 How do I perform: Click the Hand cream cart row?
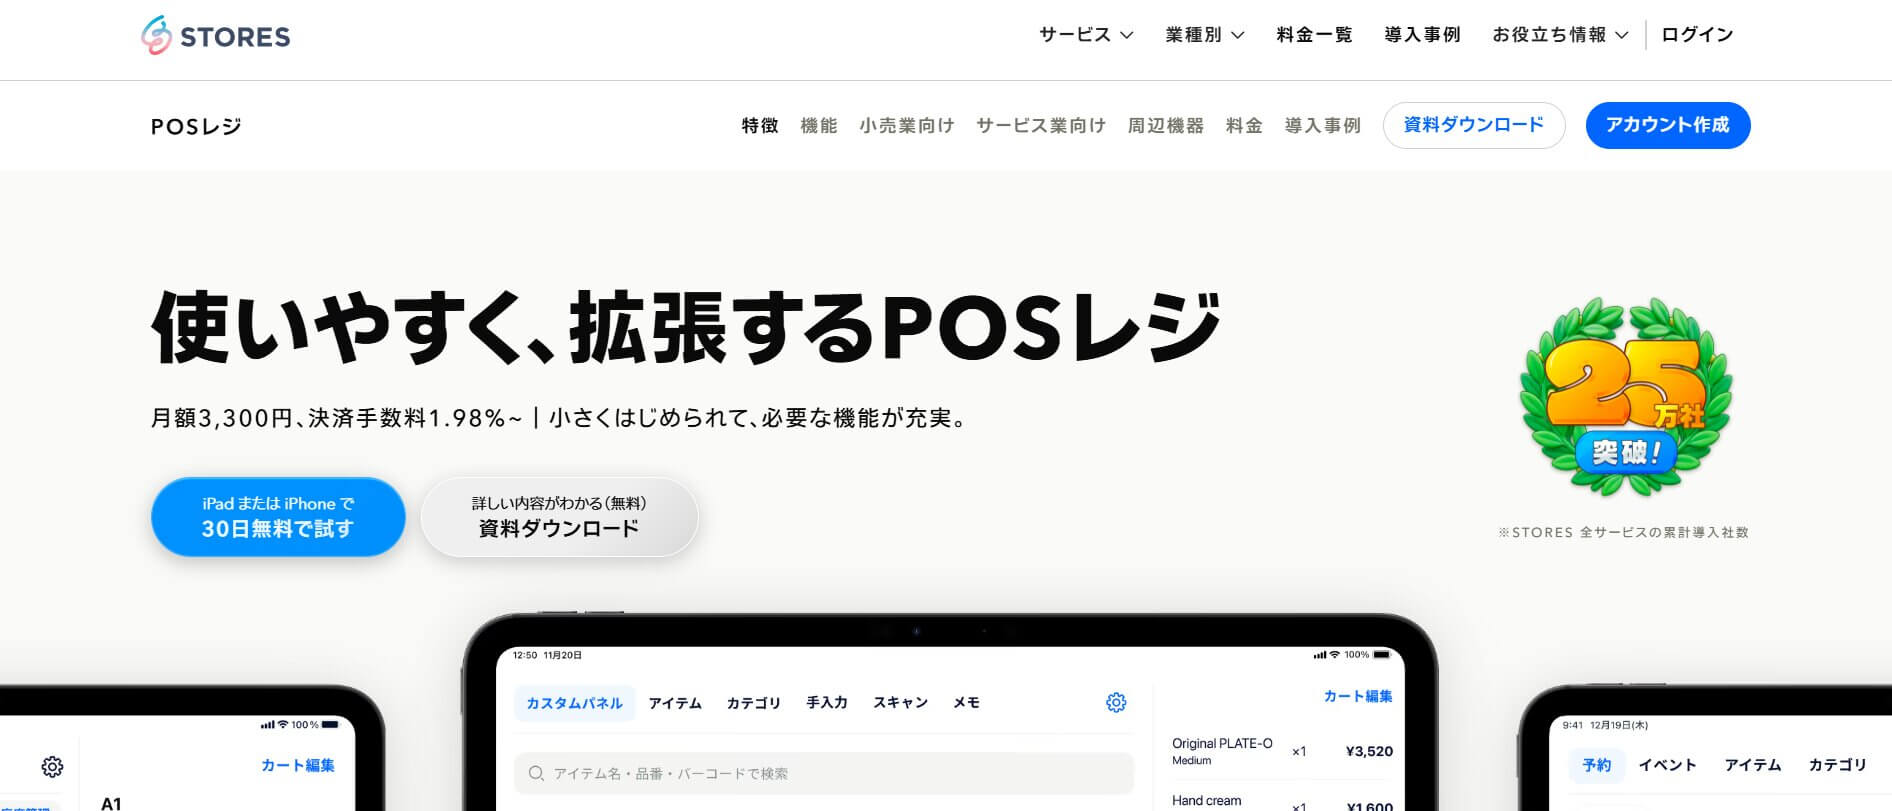pos(1282,801)
